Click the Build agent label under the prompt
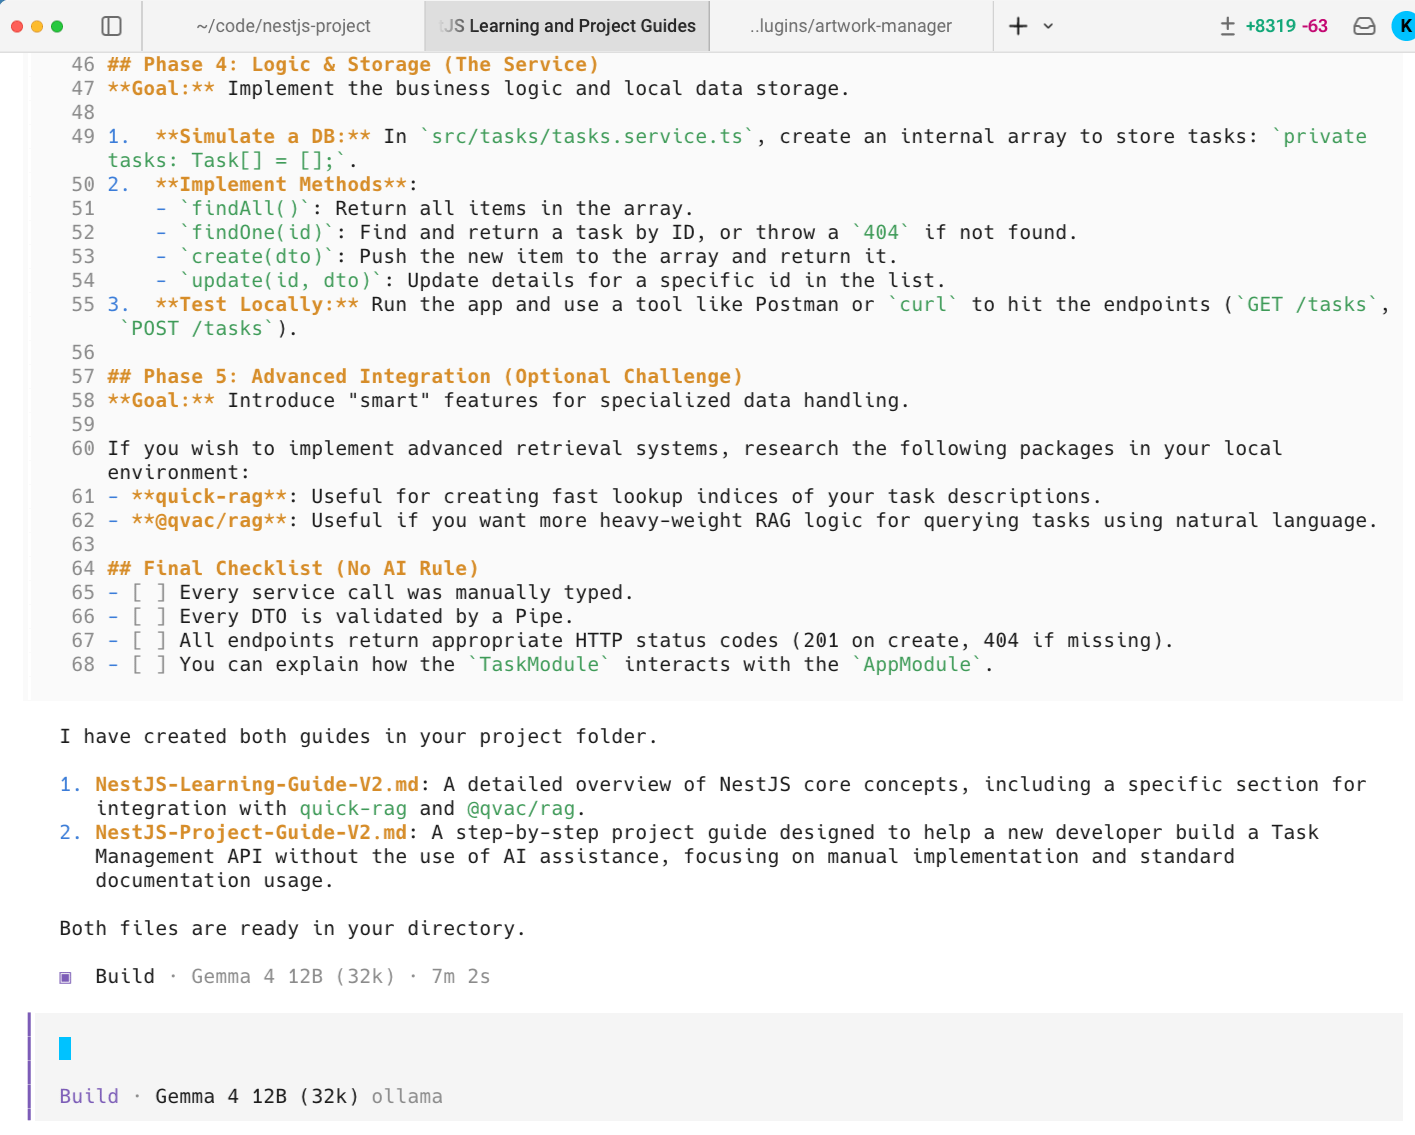 pyautogui.click(x=89, y=1096)
